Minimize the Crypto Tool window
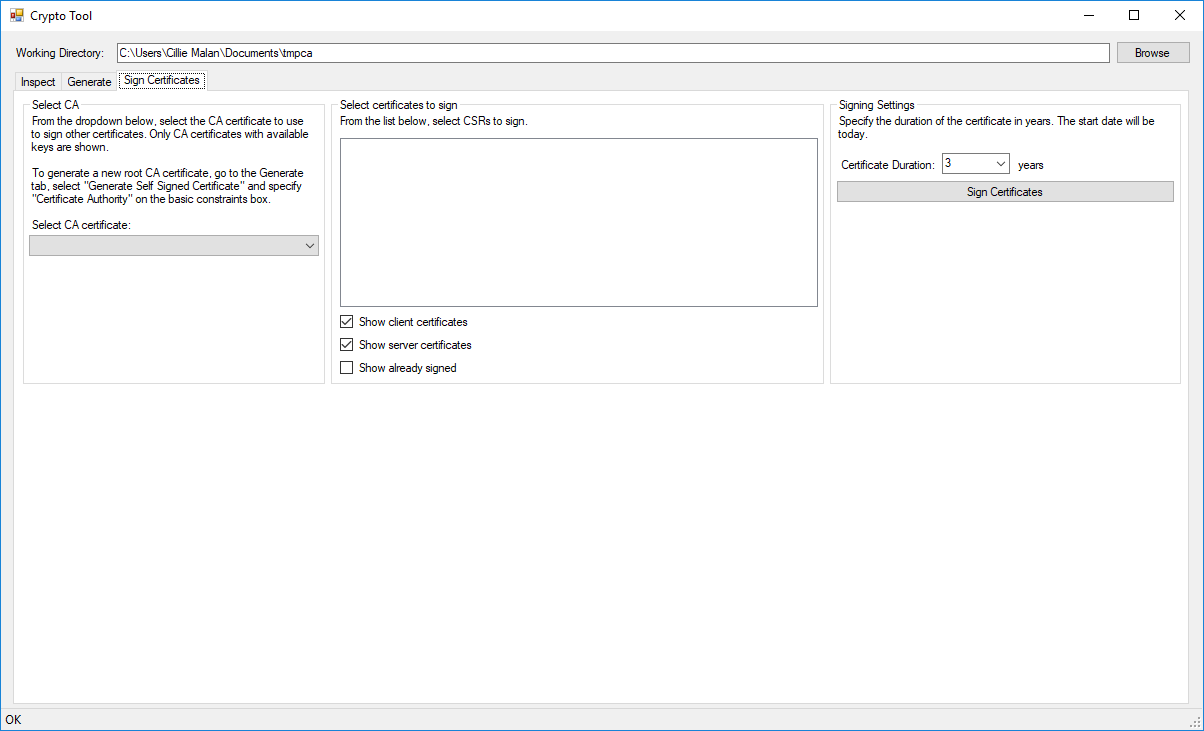Image resolution: width=1204 pixels, height=731 pixels. click(x=1088, y=15)
